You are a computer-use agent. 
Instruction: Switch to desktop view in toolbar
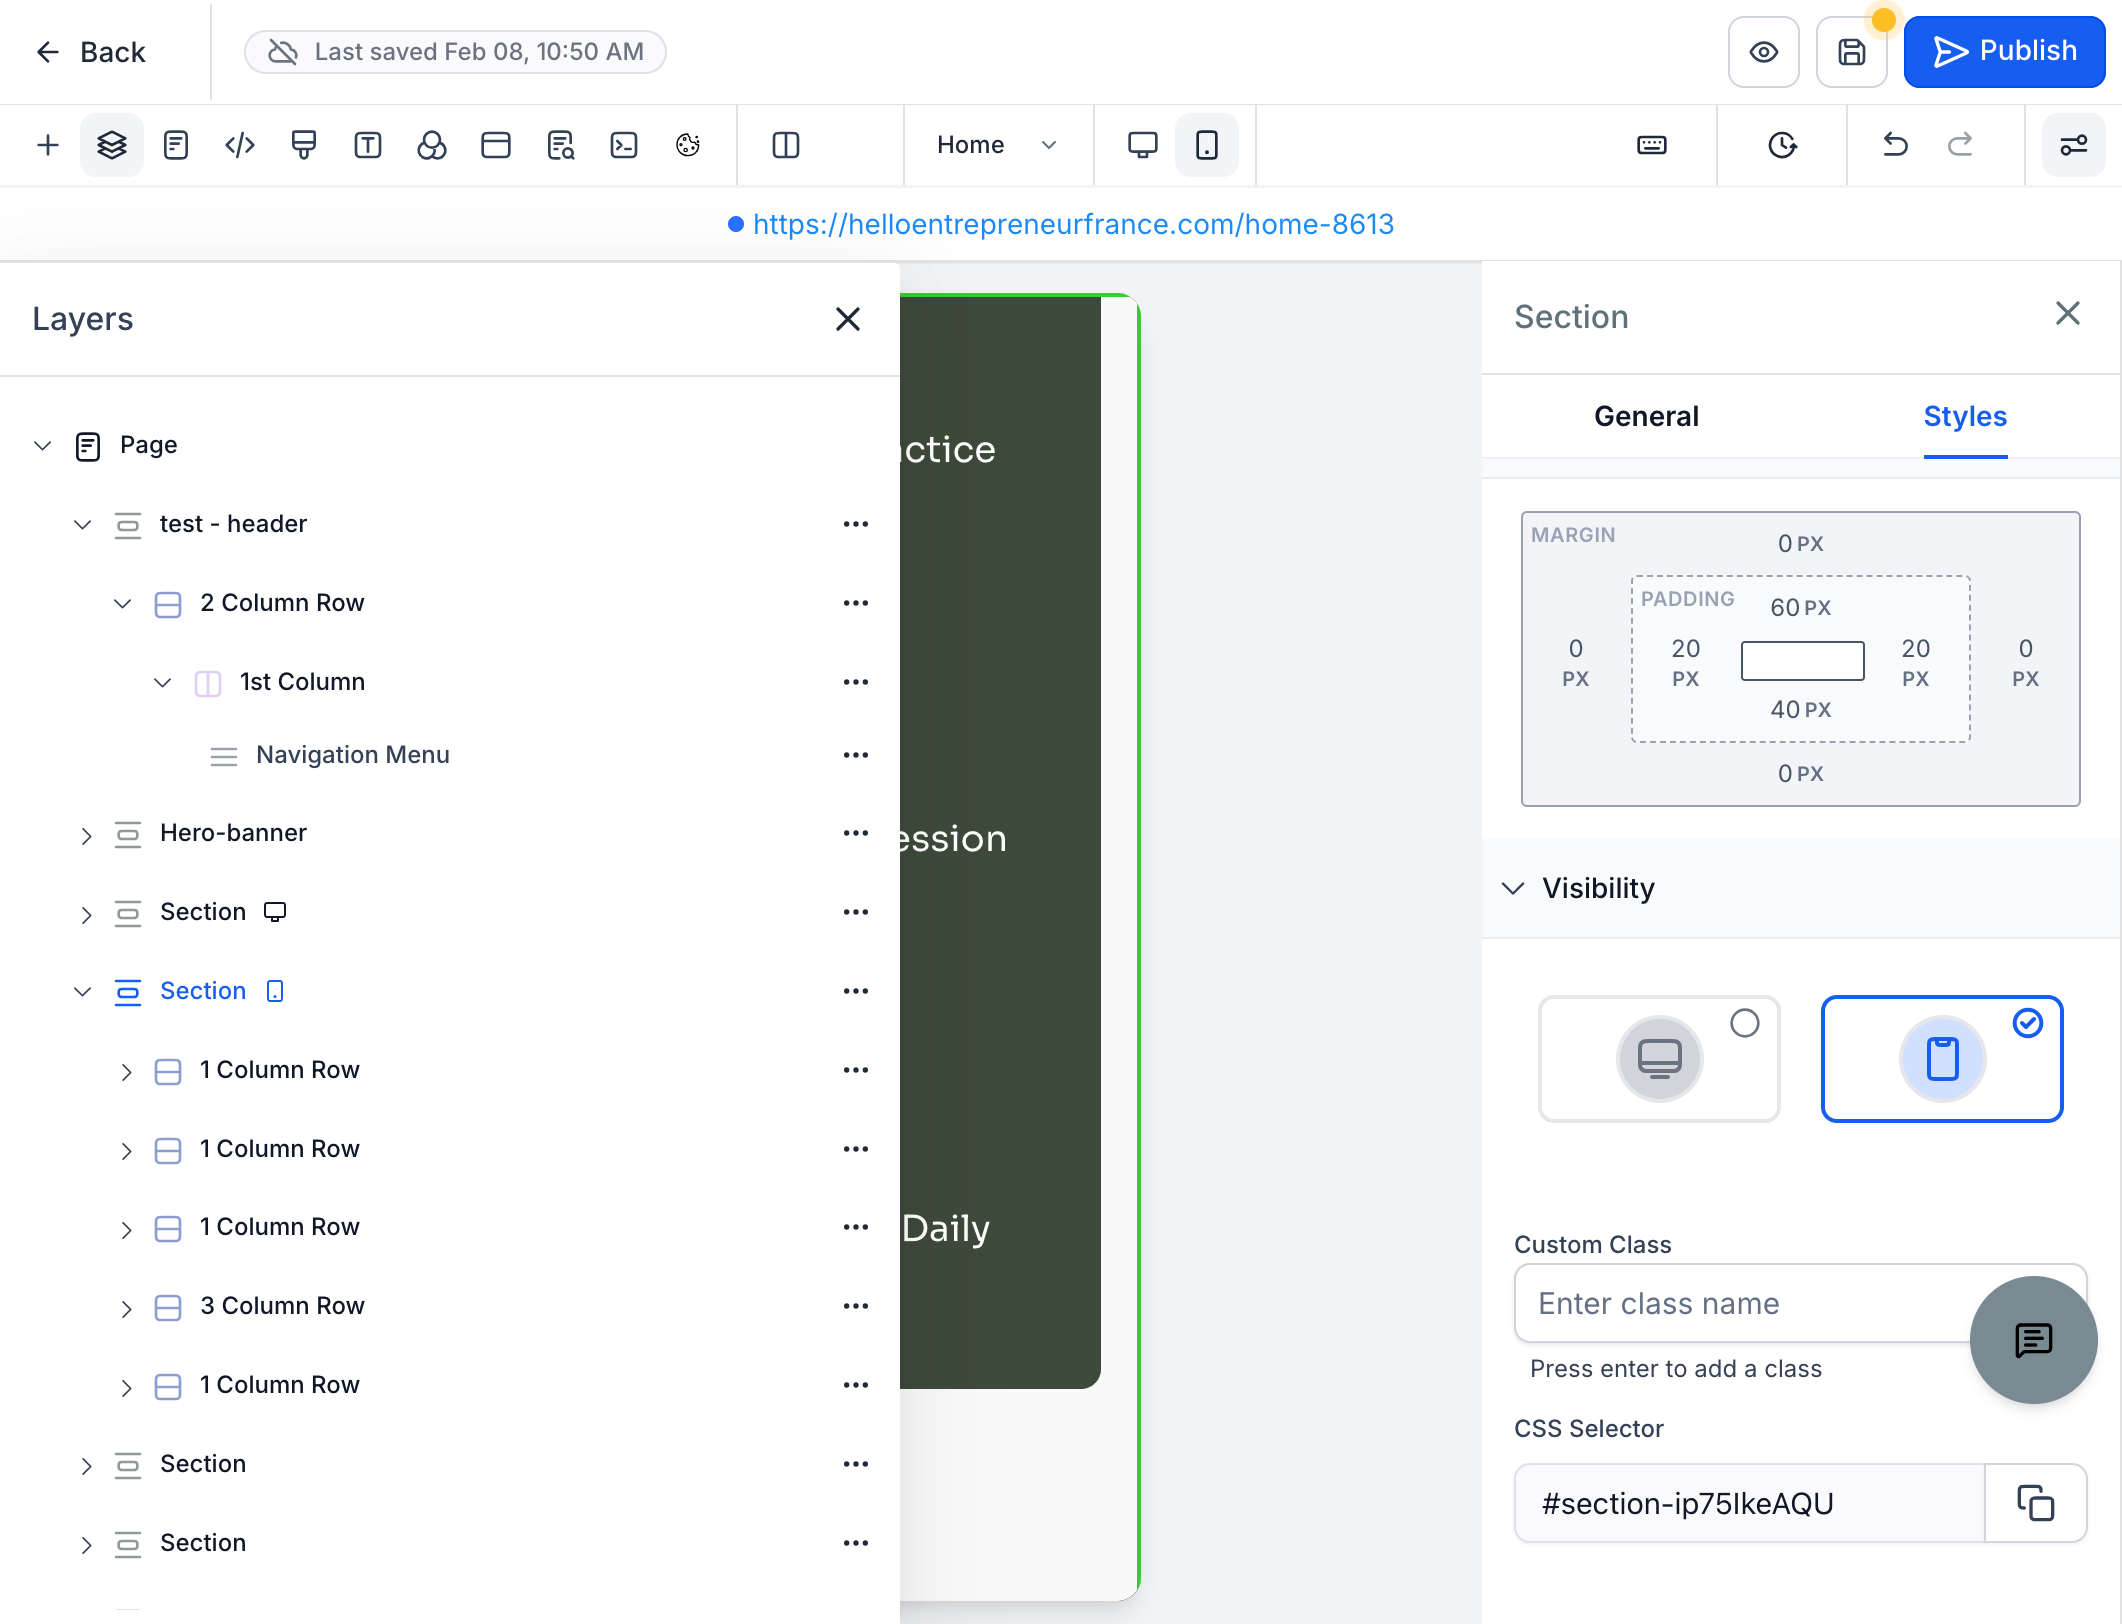tap(1142, 145)
